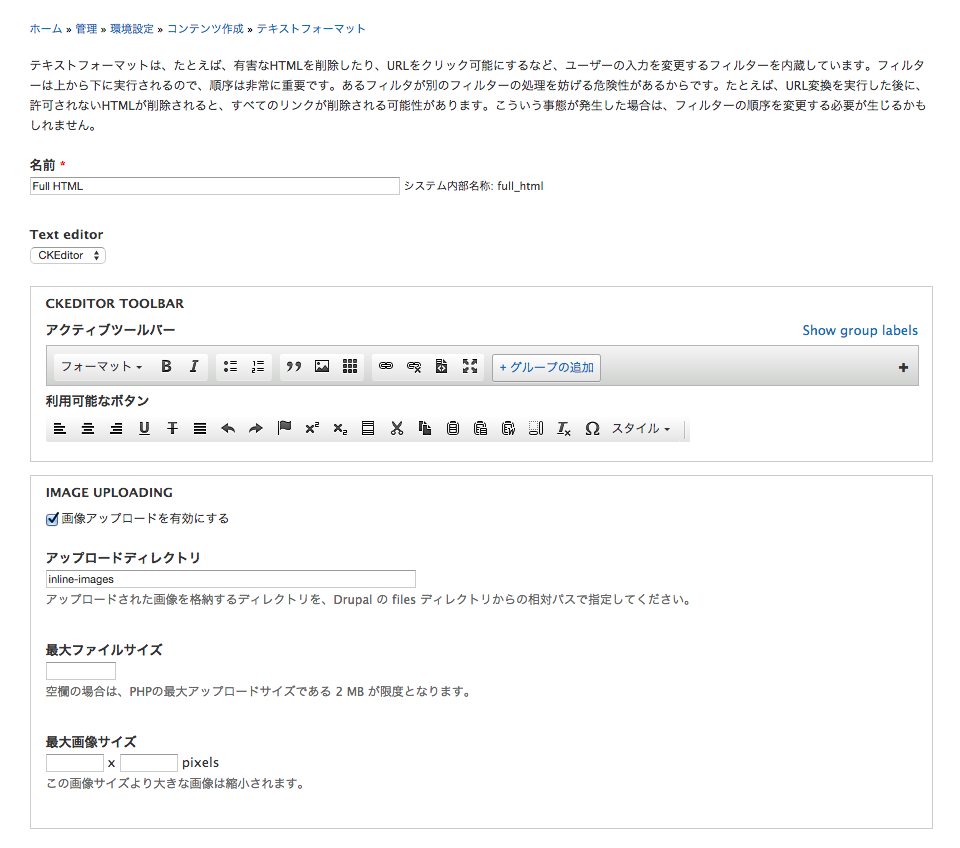The image size is (960, 848).
Task: Select the cut scissors icon
Action: coord(396,428)
